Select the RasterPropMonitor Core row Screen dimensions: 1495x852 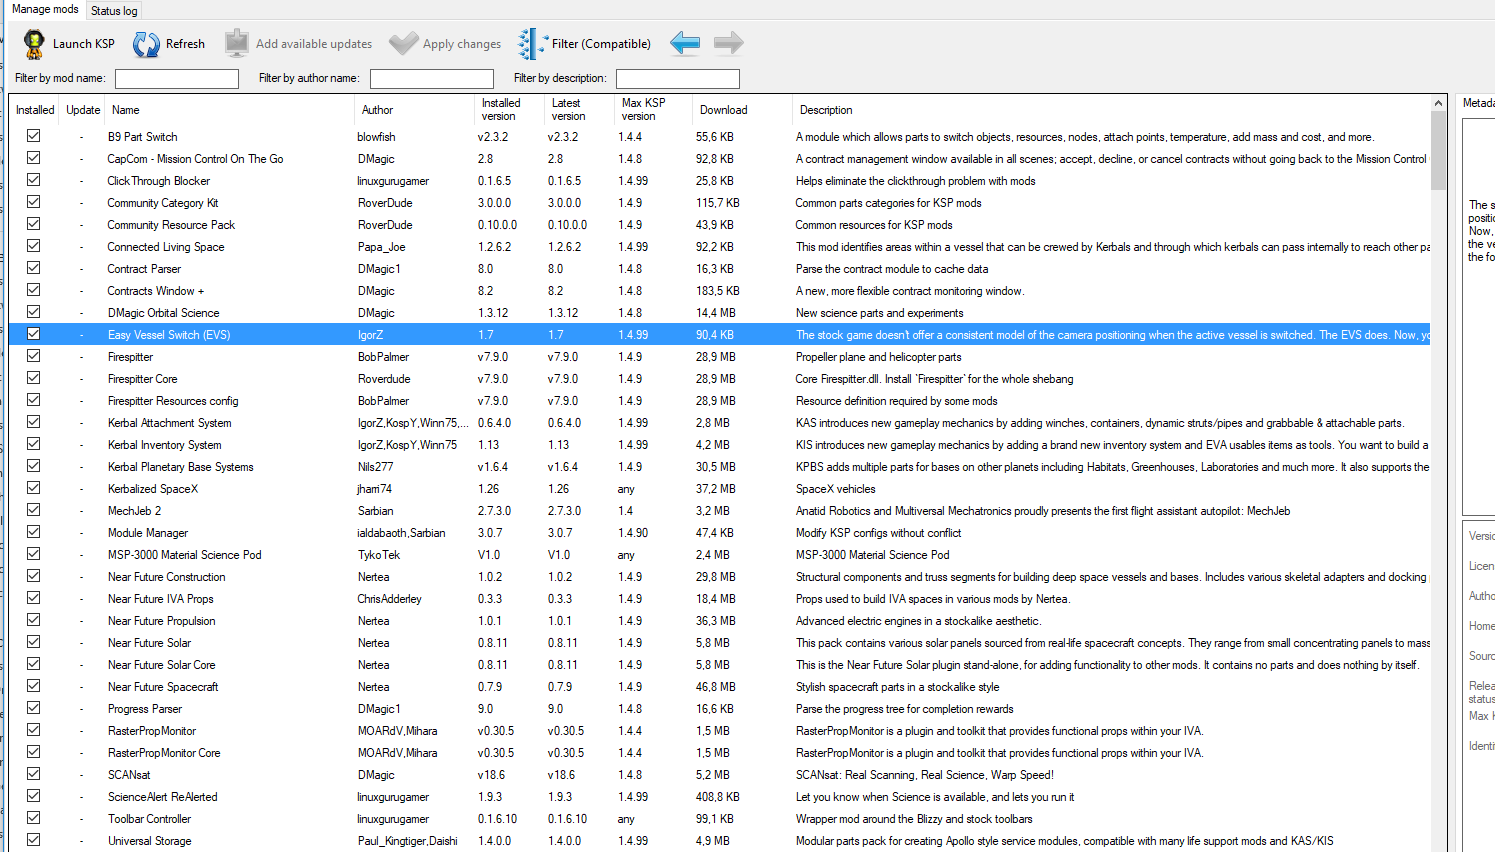(x=720, y=753)
